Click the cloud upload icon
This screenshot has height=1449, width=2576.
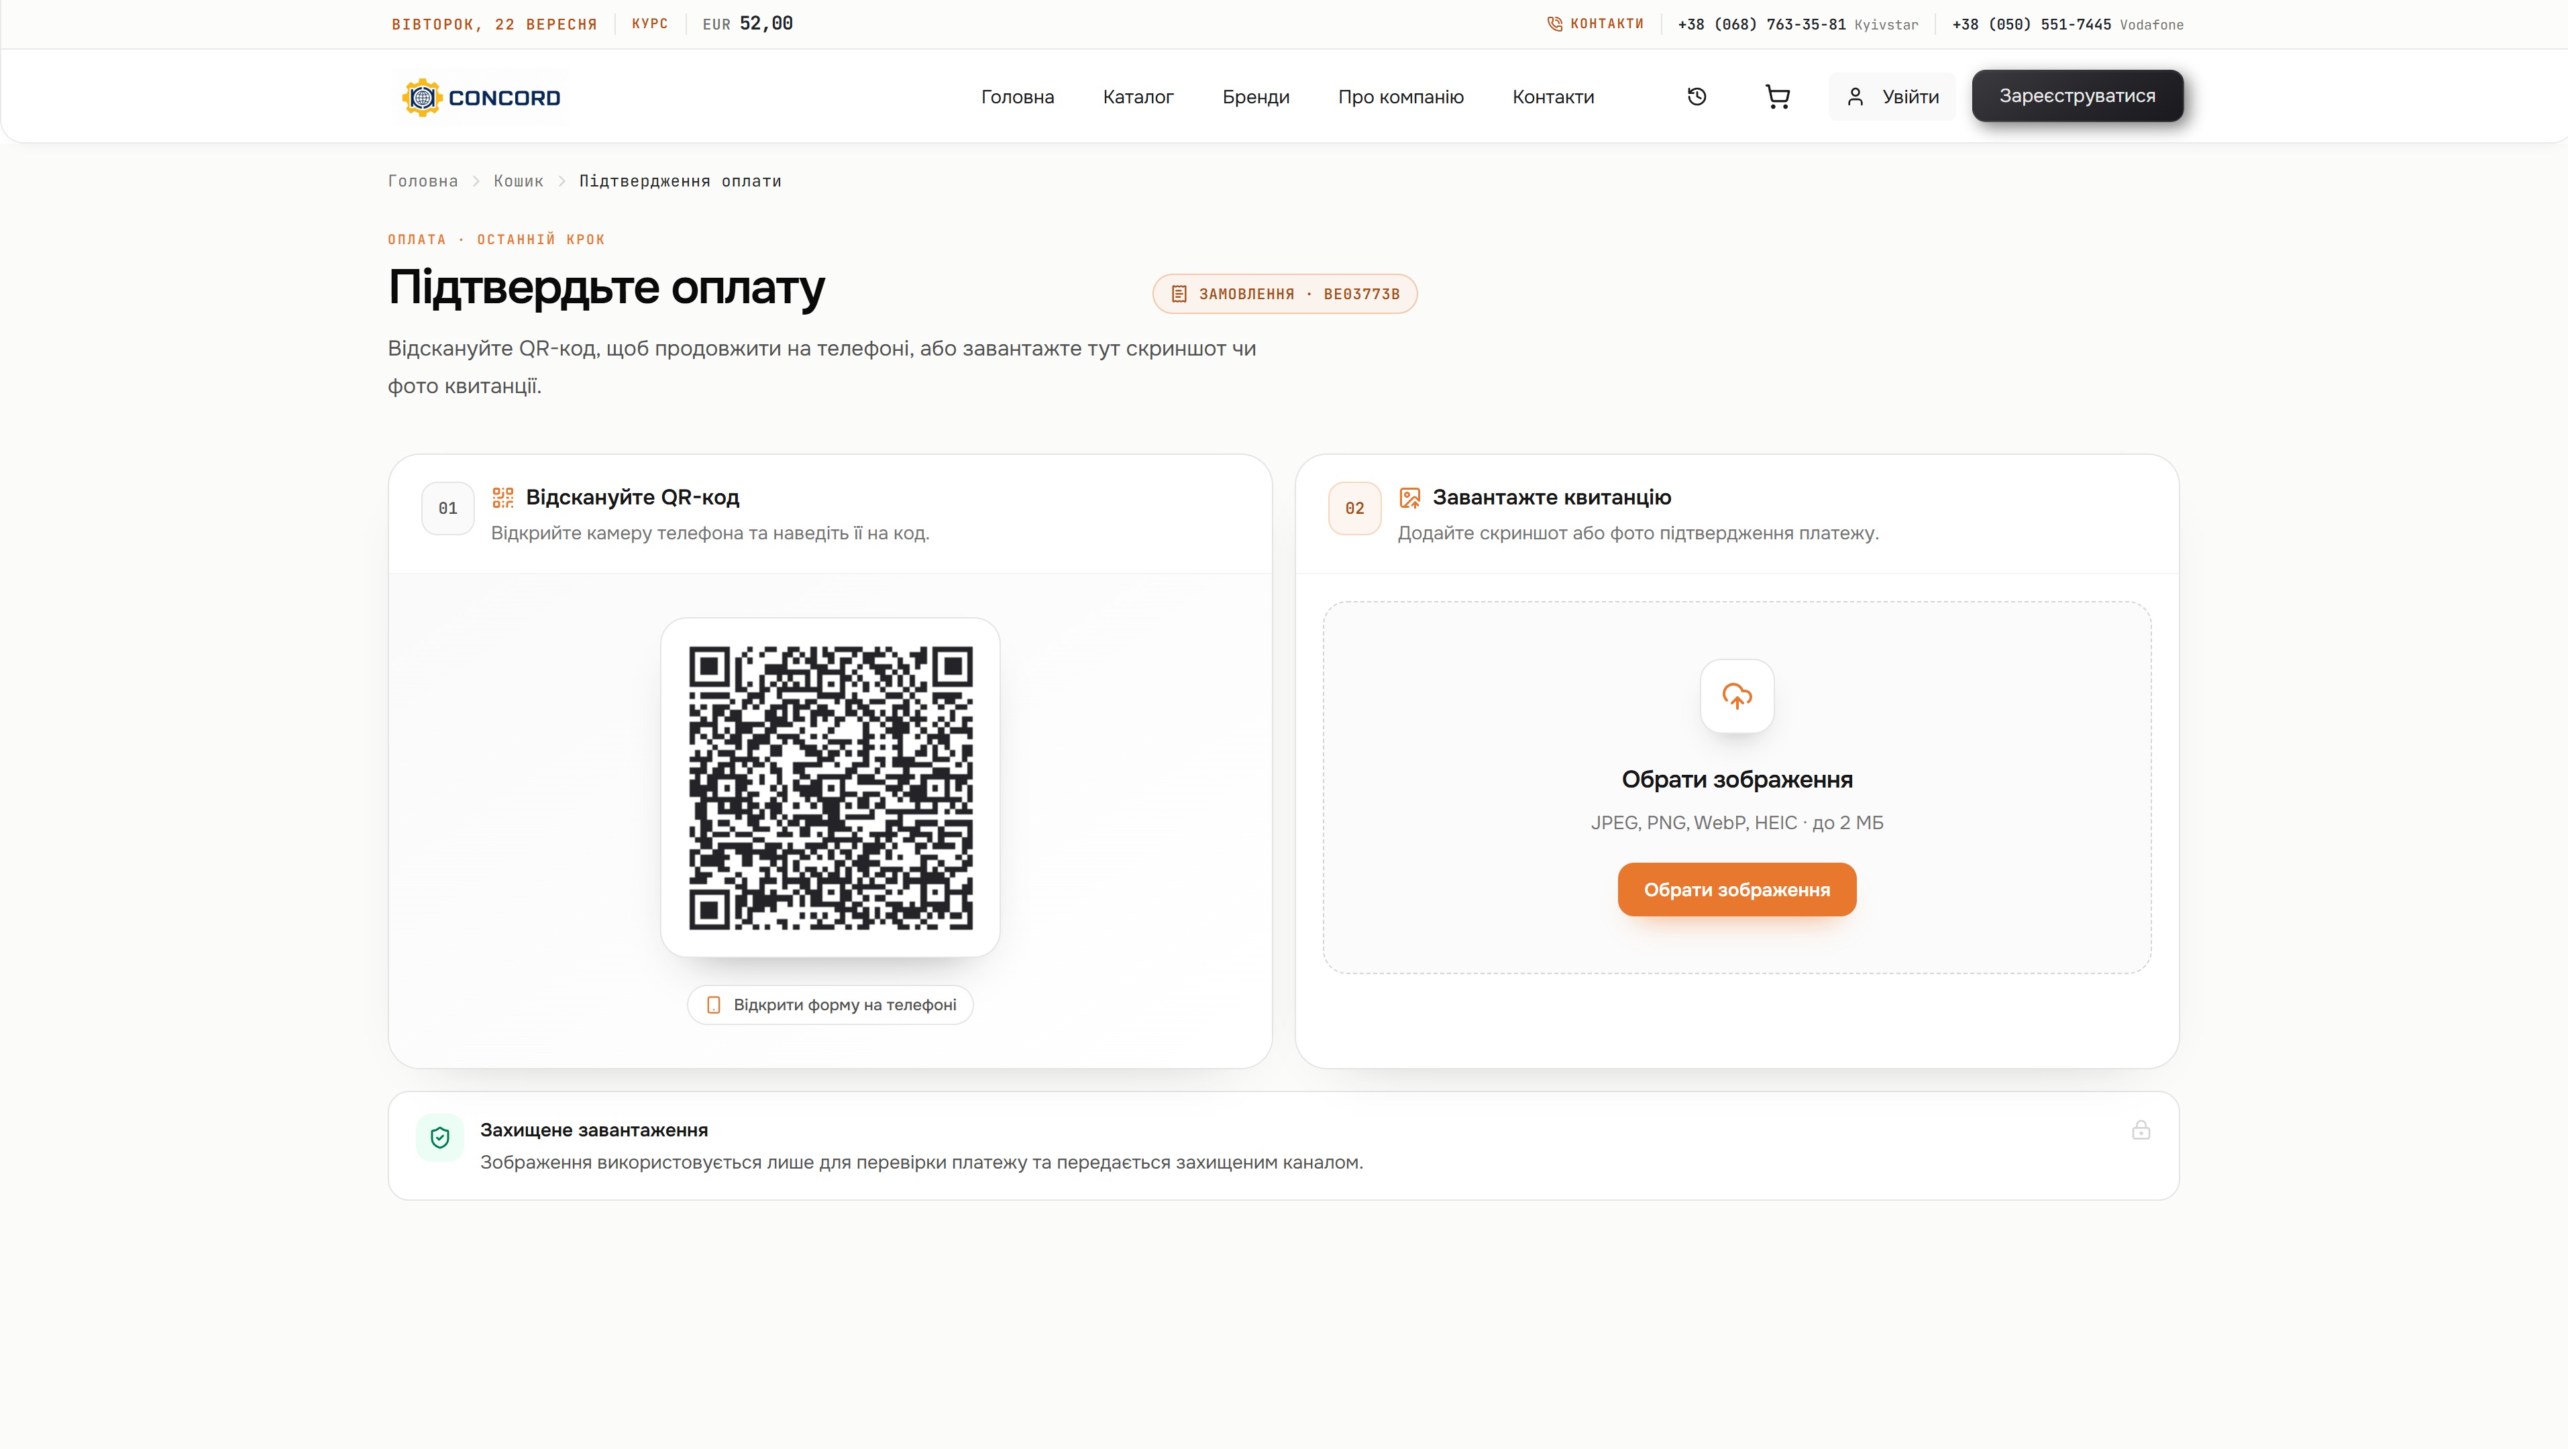click(1737, 696)
